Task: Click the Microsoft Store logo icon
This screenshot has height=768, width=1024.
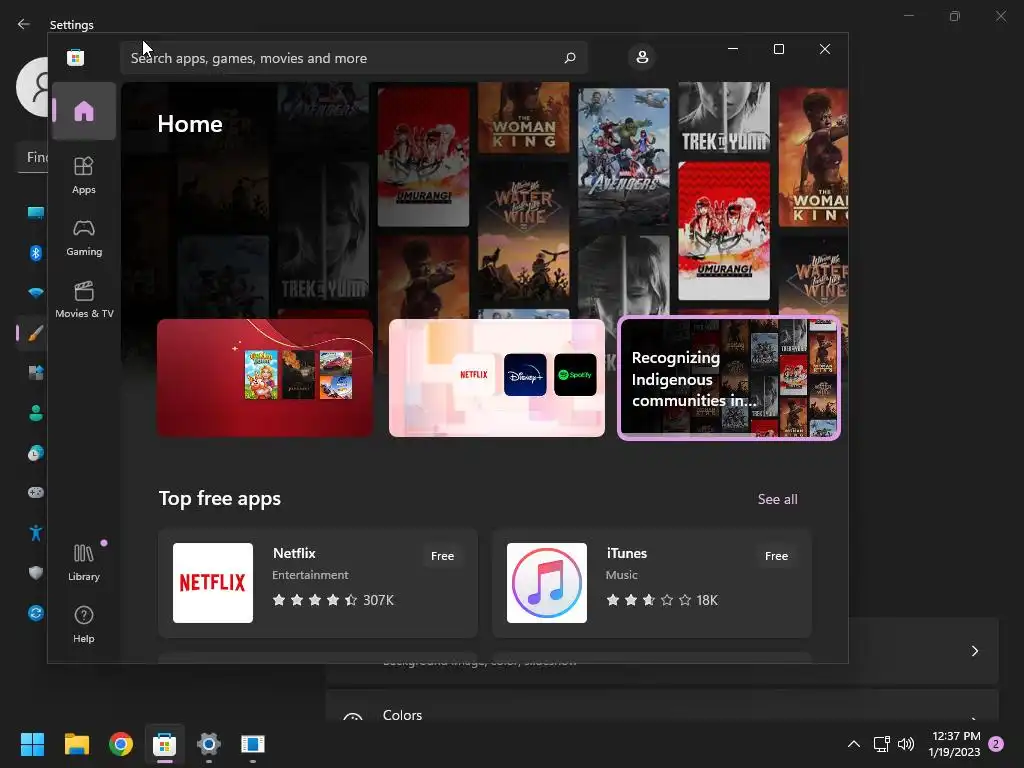Action: click(x=76, y=57)
